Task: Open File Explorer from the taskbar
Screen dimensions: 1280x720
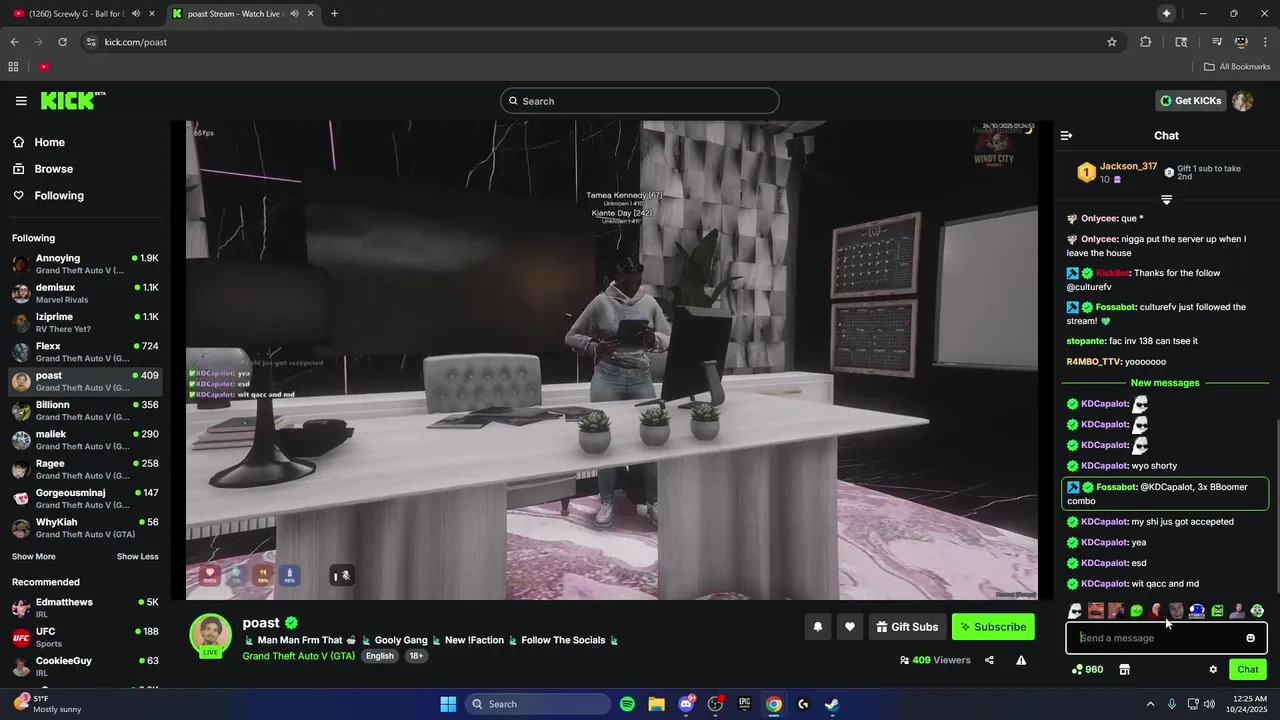Action: (656, 704)
